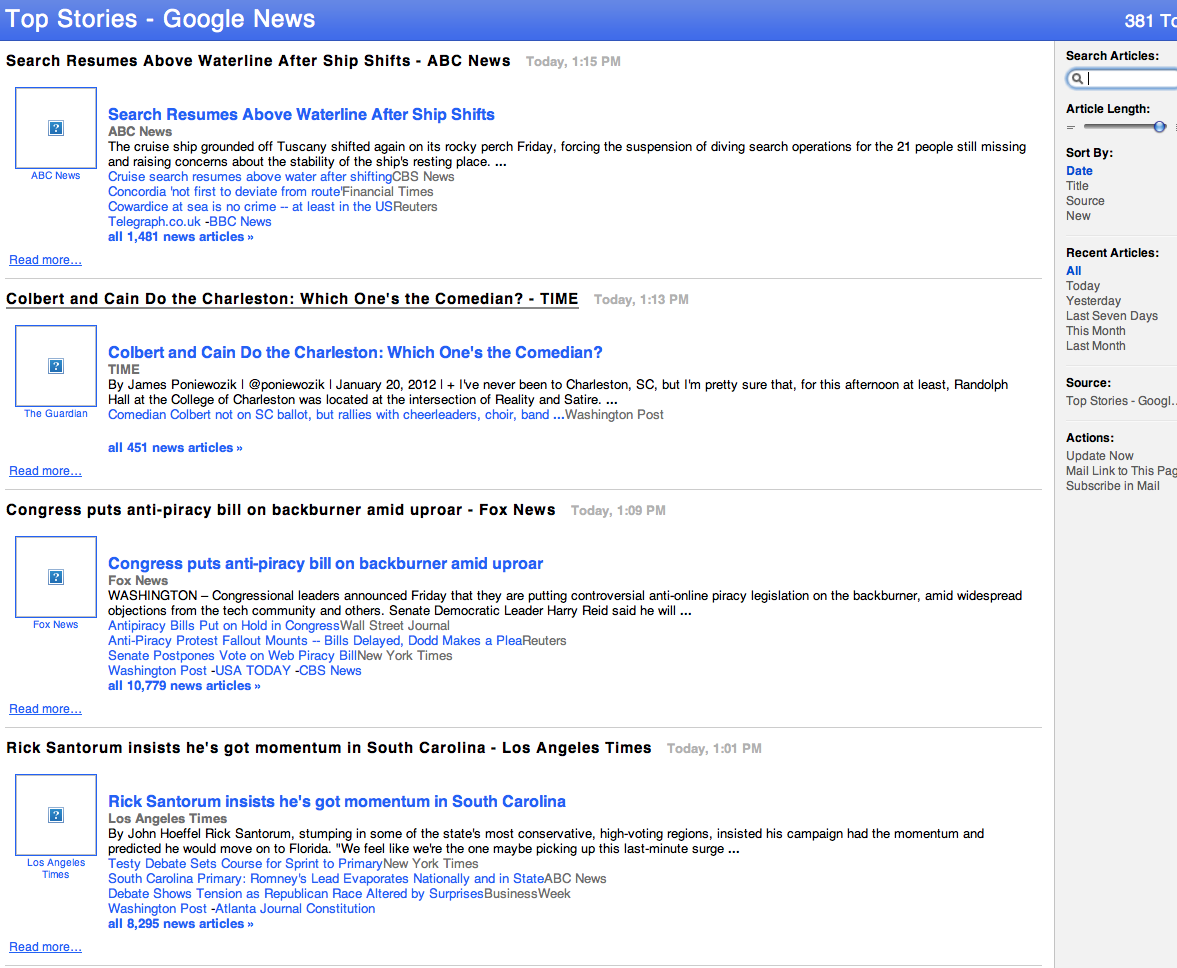The width and height of the screenshot is (1177, 968).
Task: Click Subscribe in Mail action
Action: coord(1112,486)
